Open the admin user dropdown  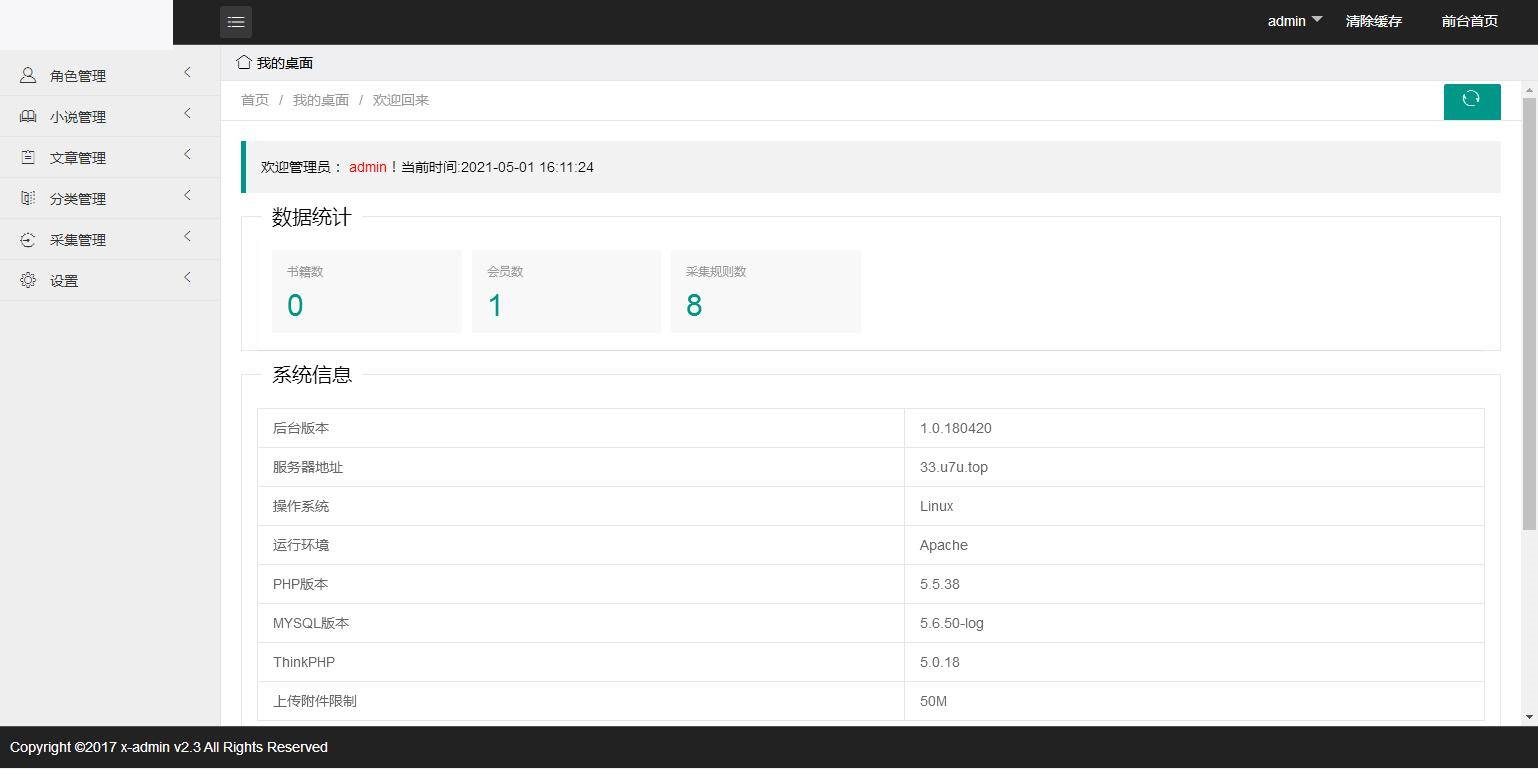(x=1295, y=21)
